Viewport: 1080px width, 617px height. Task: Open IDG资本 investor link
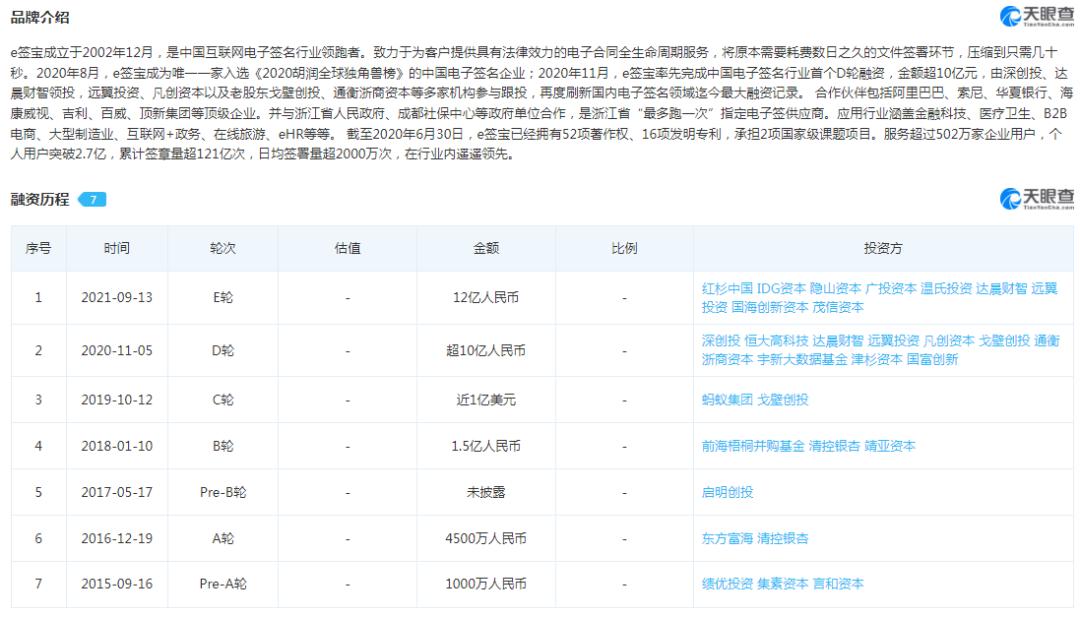(x=781, y=289)
